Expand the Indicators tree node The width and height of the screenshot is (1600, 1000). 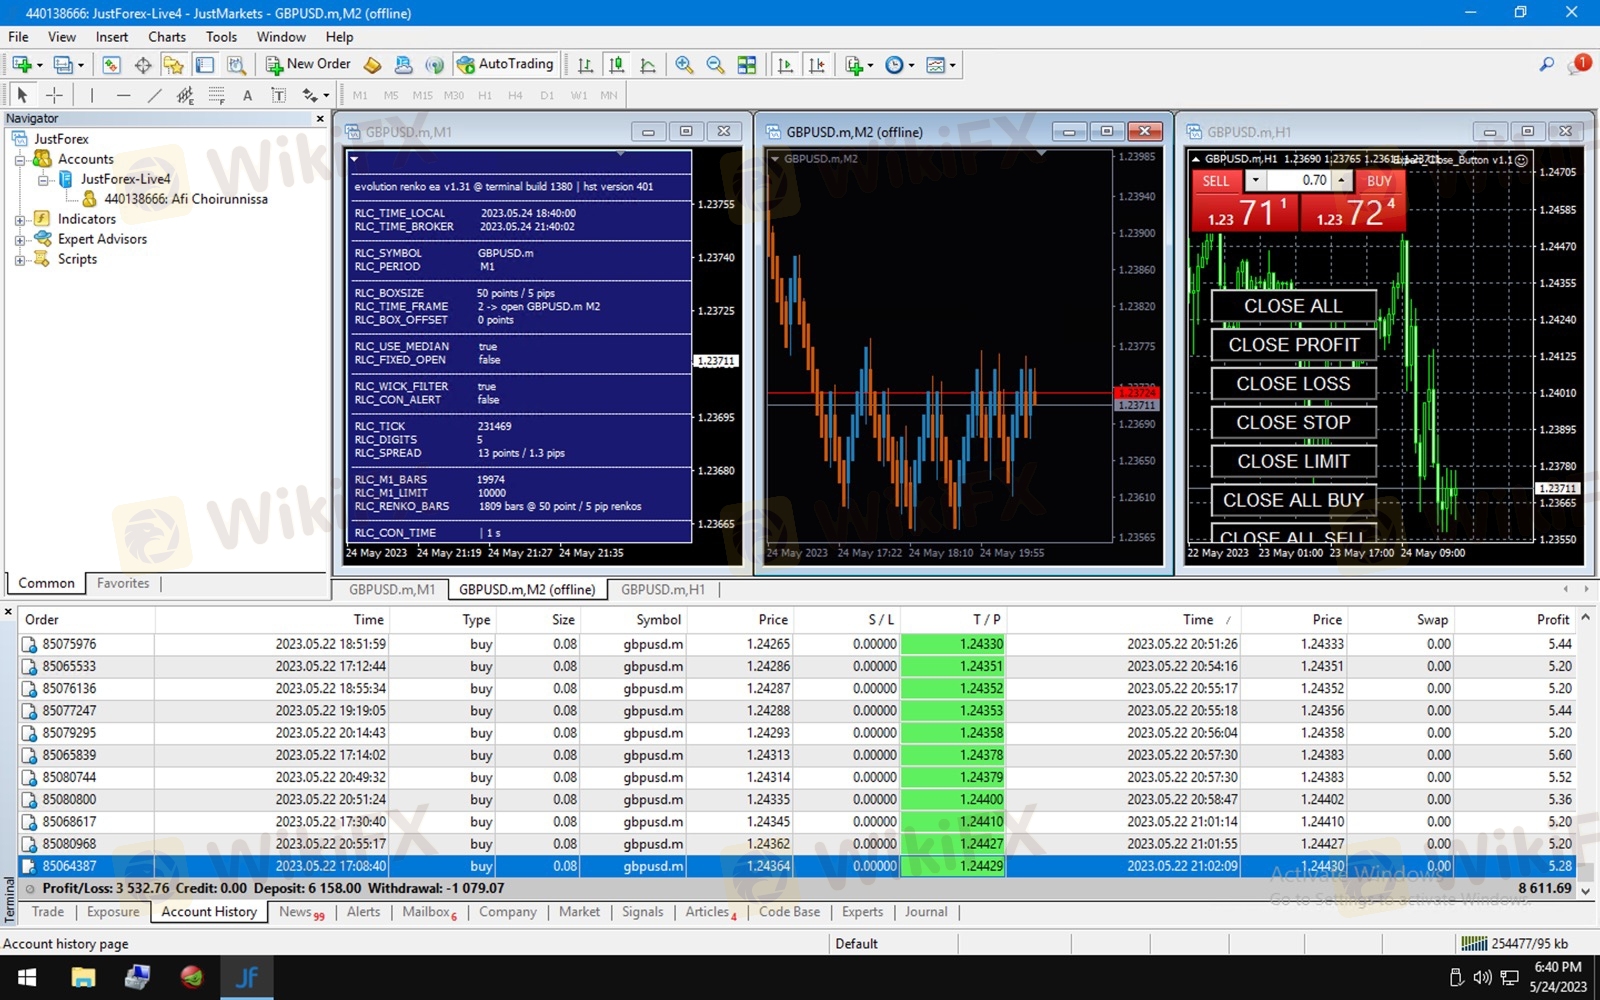tap(20, 220)
